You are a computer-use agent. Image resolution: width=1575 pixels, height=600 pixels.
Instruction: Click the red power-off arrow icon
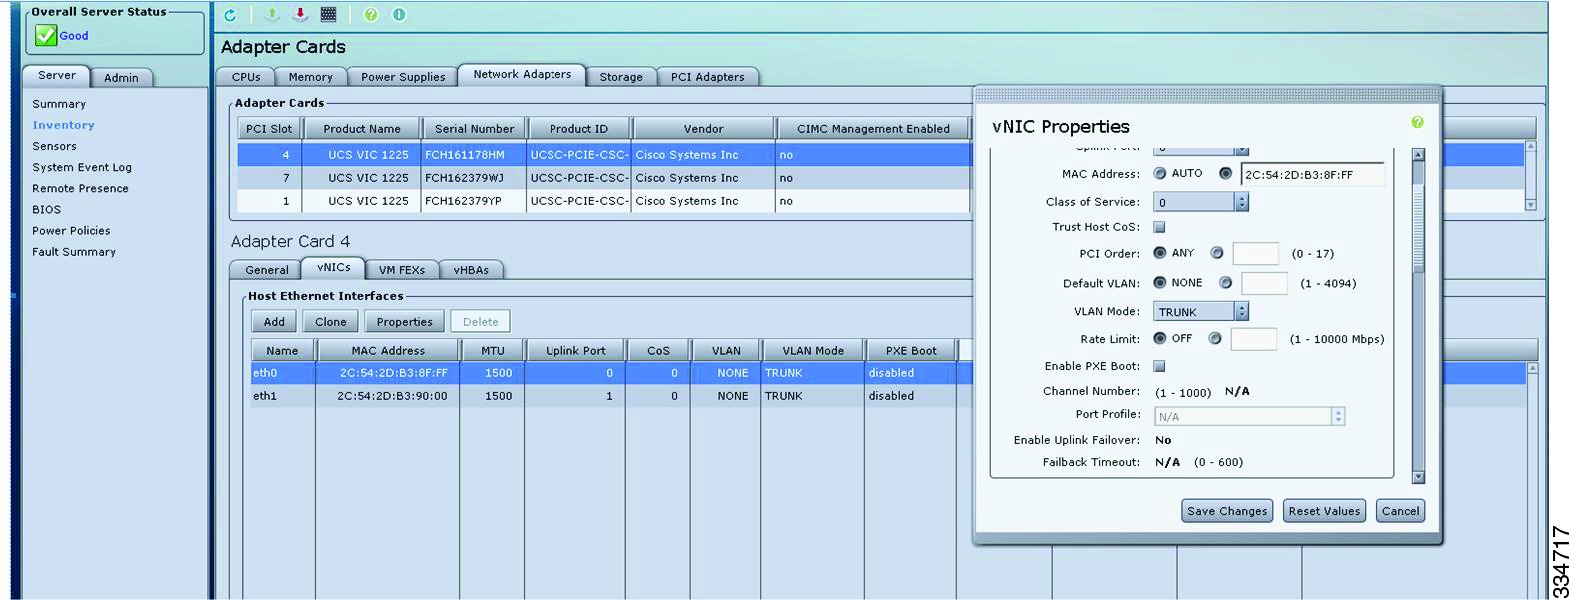coord(300,14)
